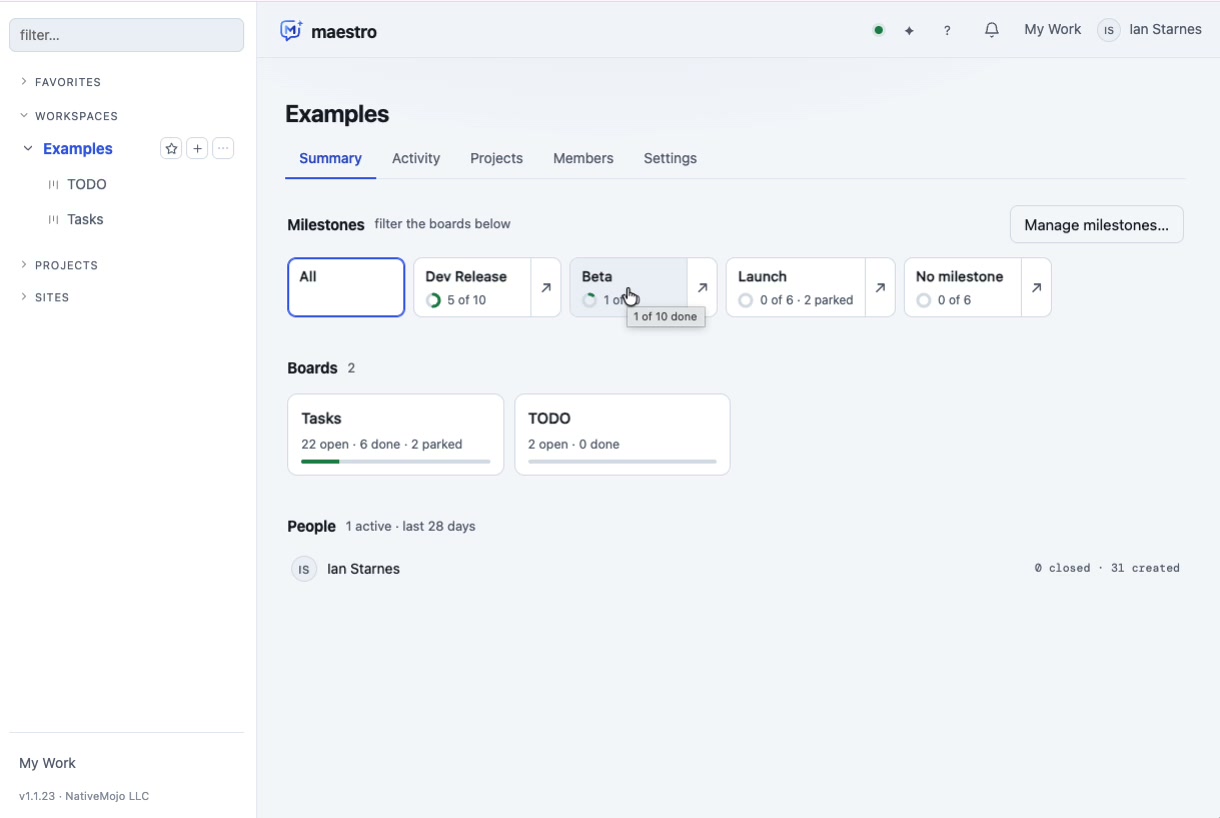This screenshot has width=1220, height=818.
Task: Click the green status indicator dot
Action: 878,30
